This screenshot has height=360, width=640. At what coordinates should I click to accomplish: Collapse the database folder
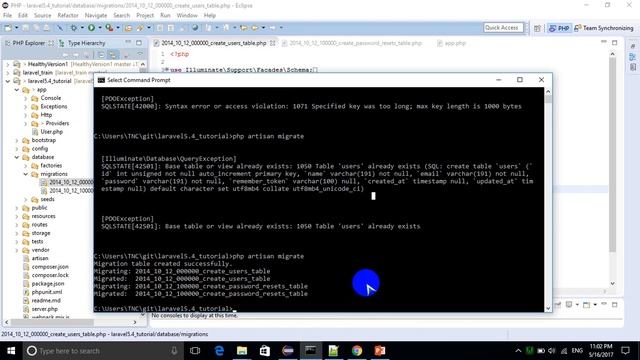(x=17, y=157)
